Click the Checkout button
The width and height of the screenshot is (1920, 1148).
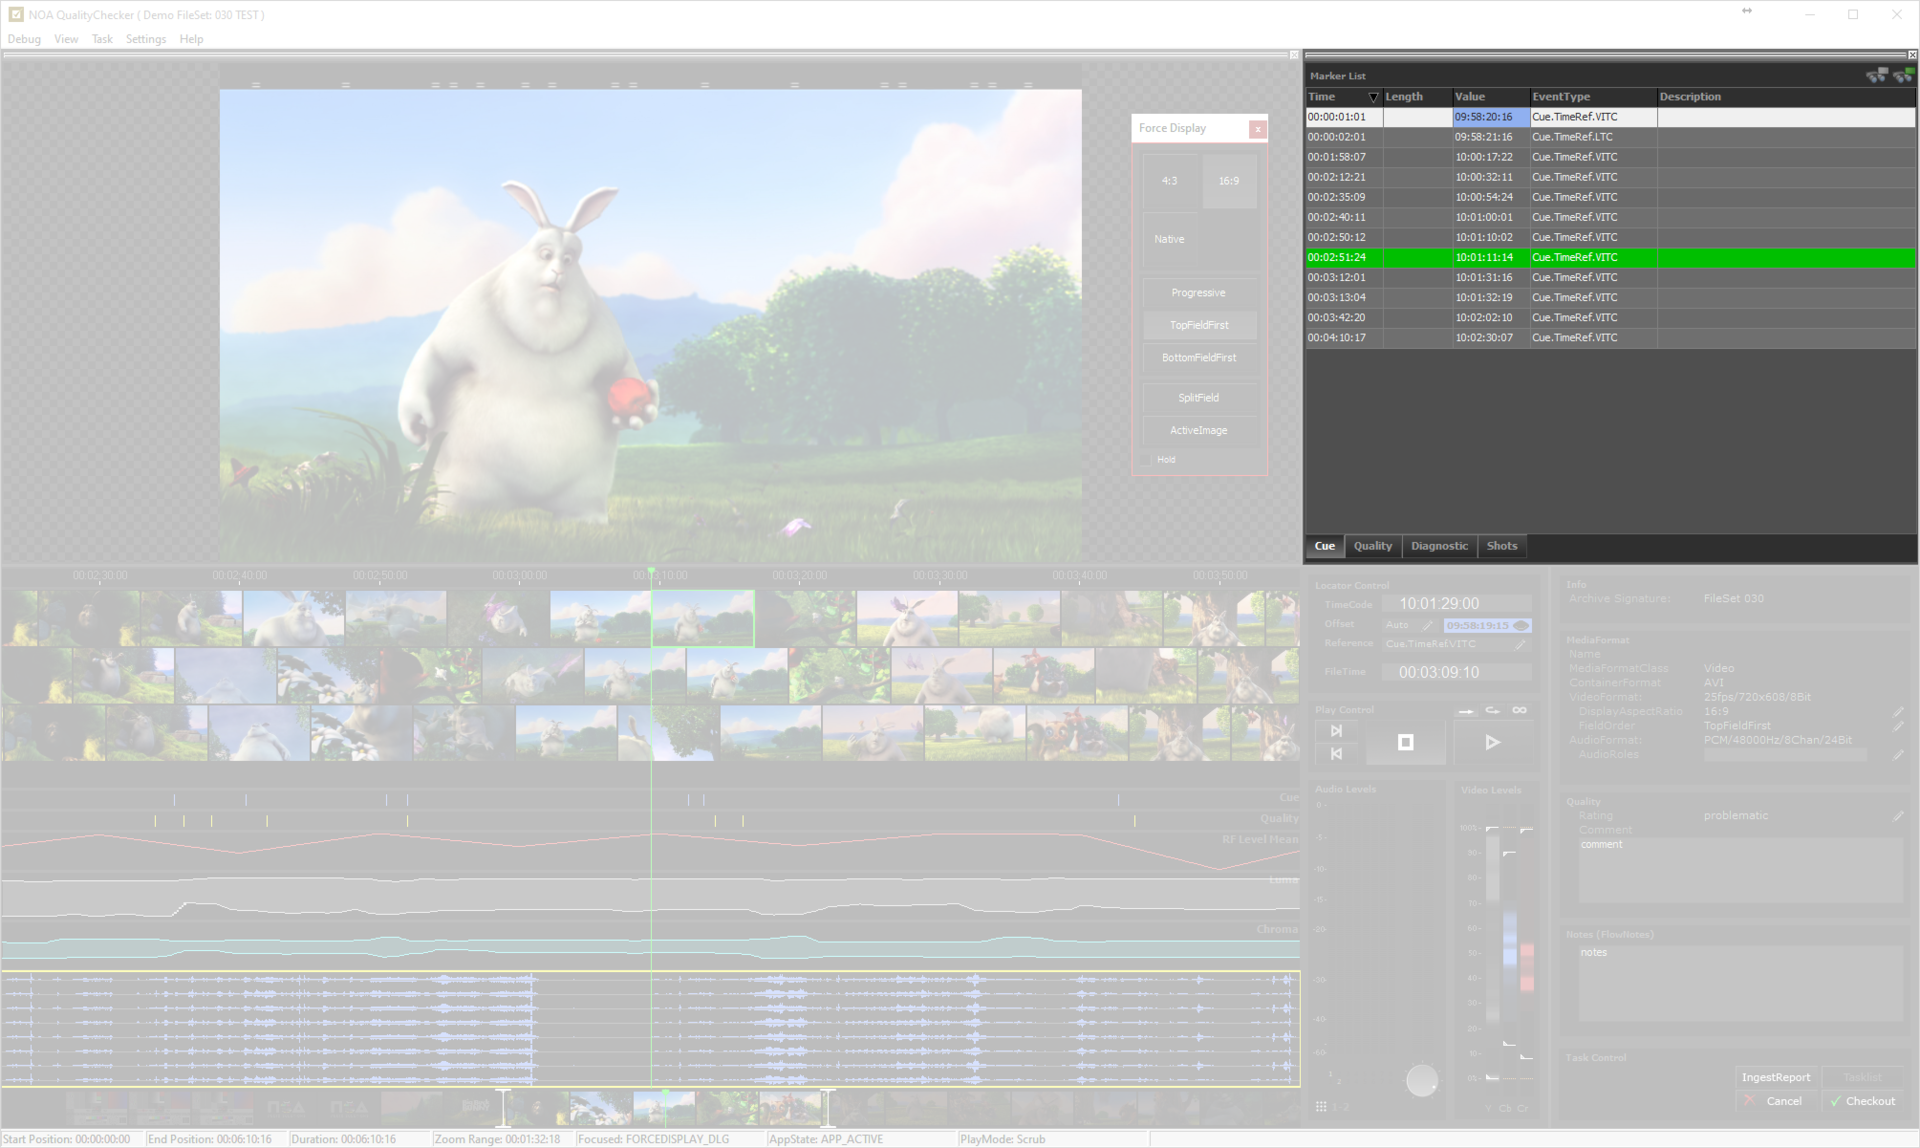pyautogui.click(x=1862, y=1101)
